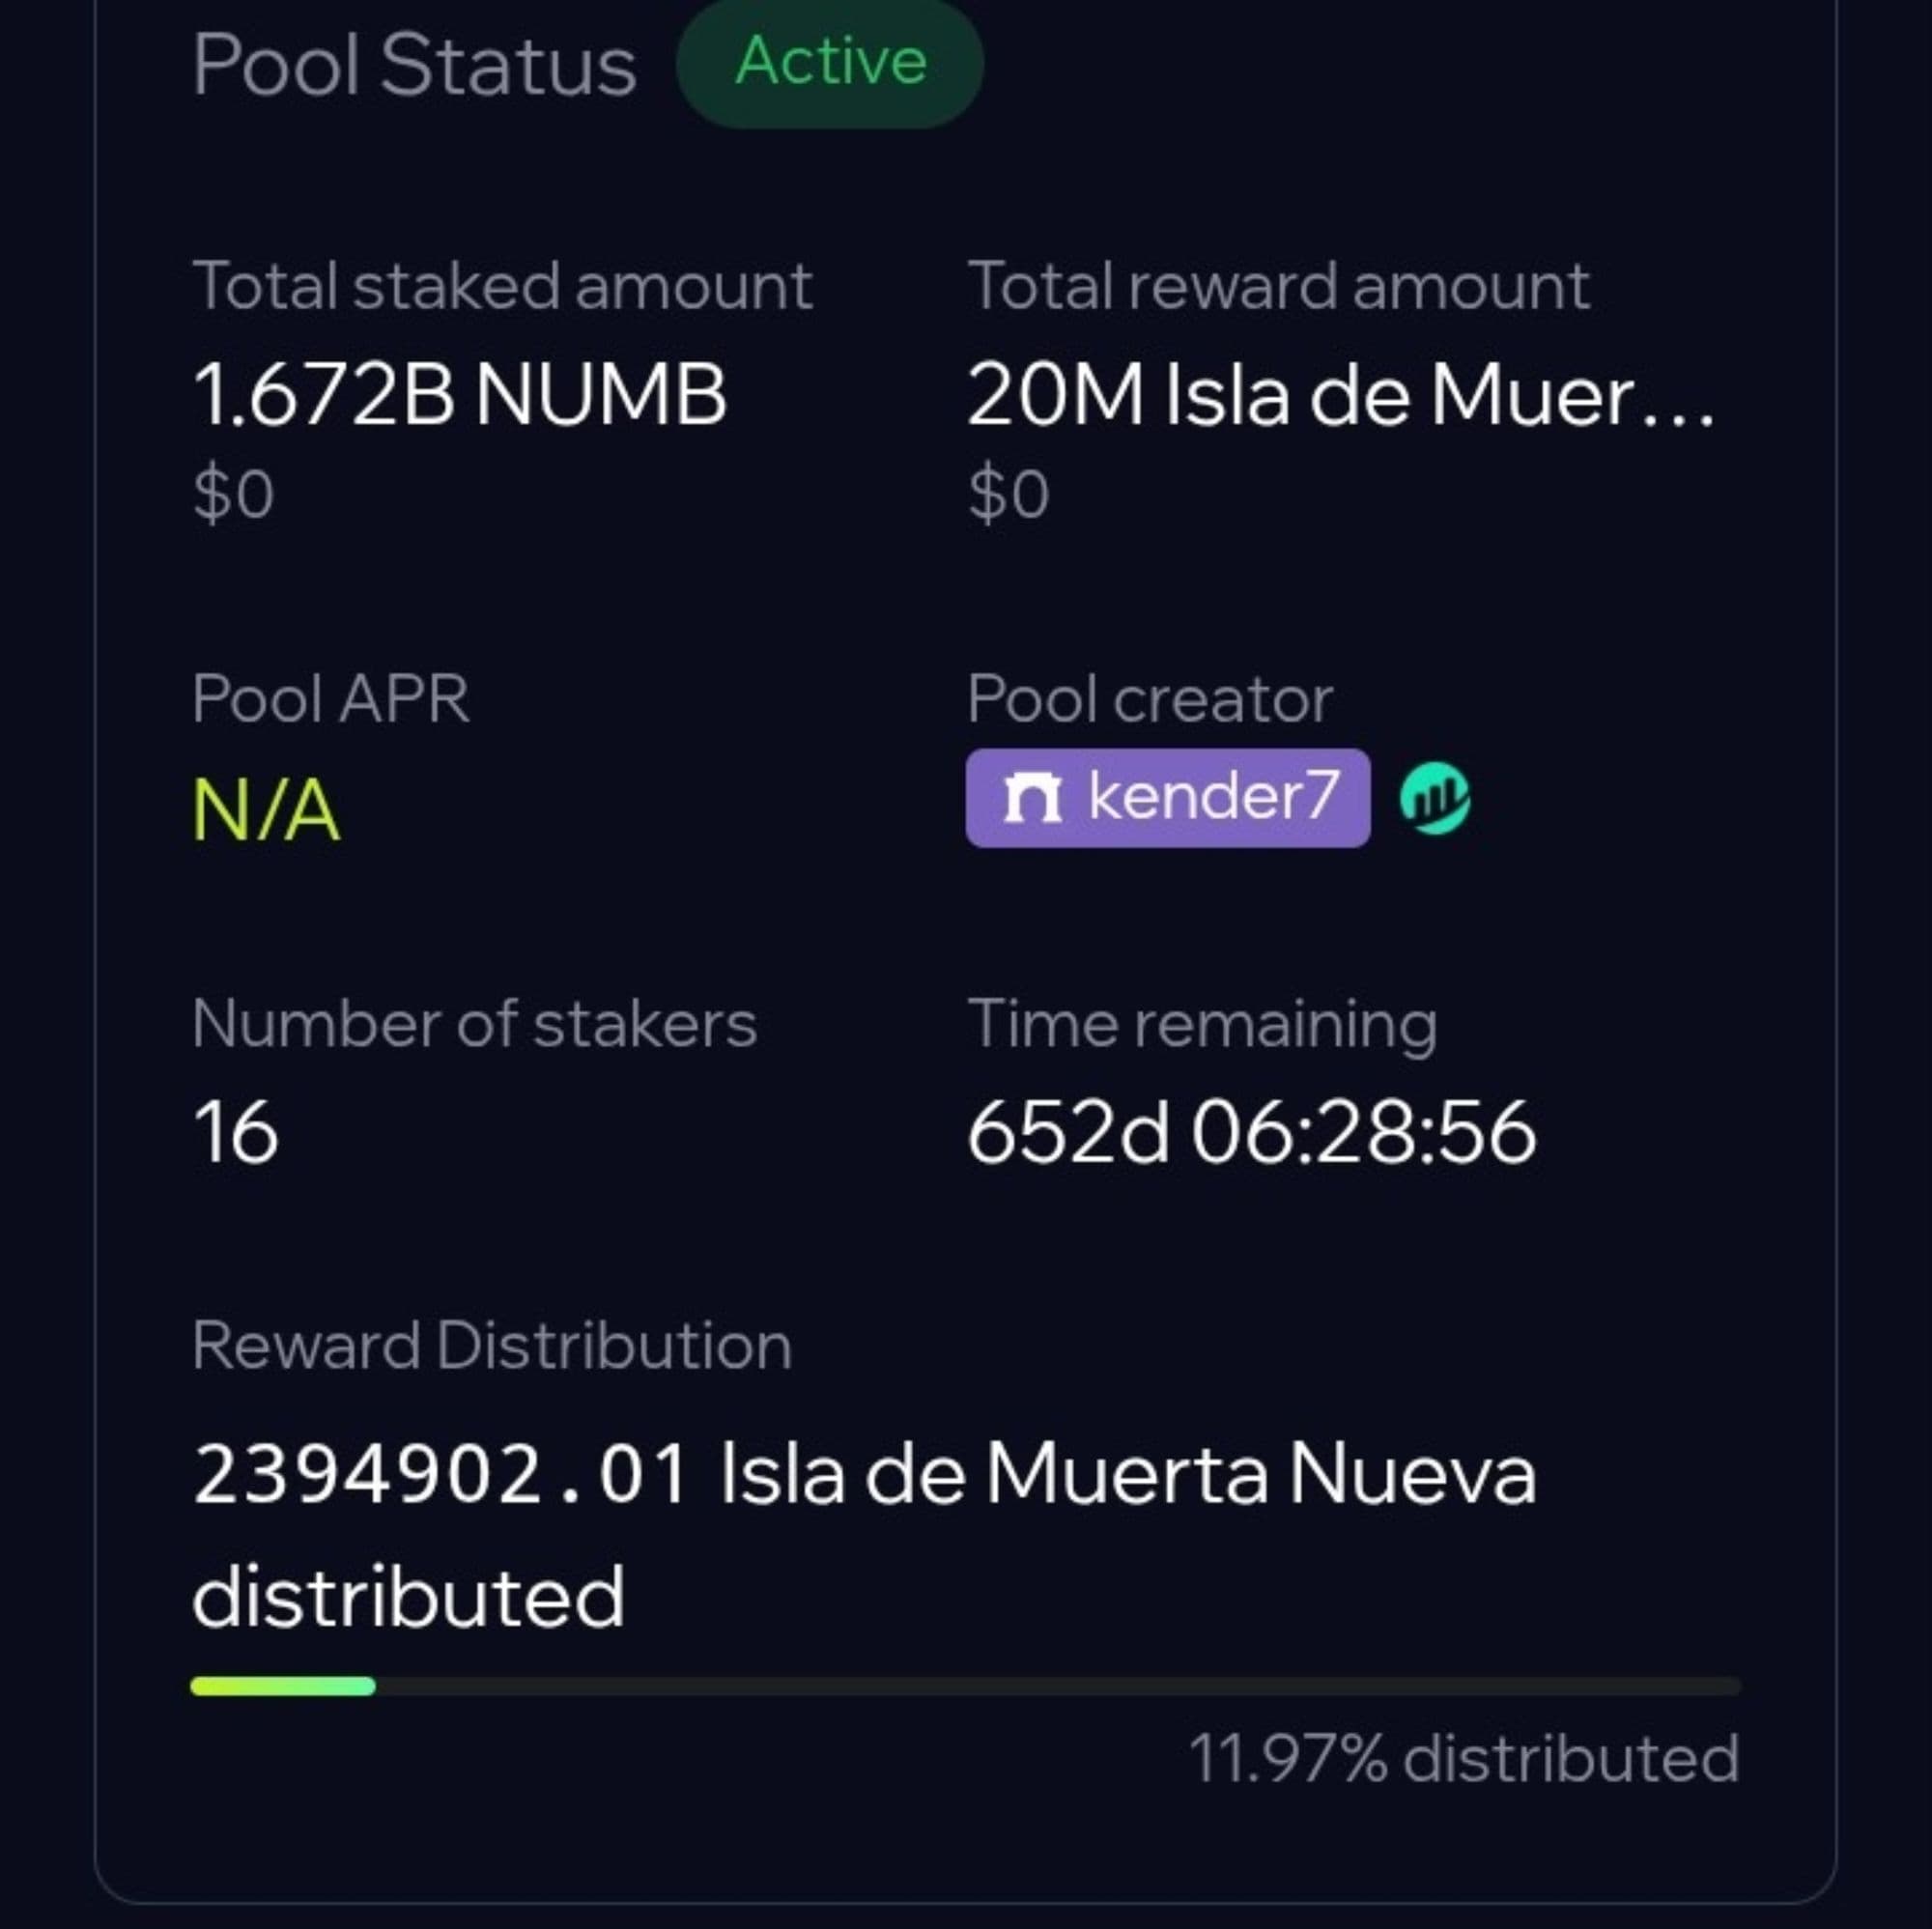Click the 11.97% distributed label

1464,1759
